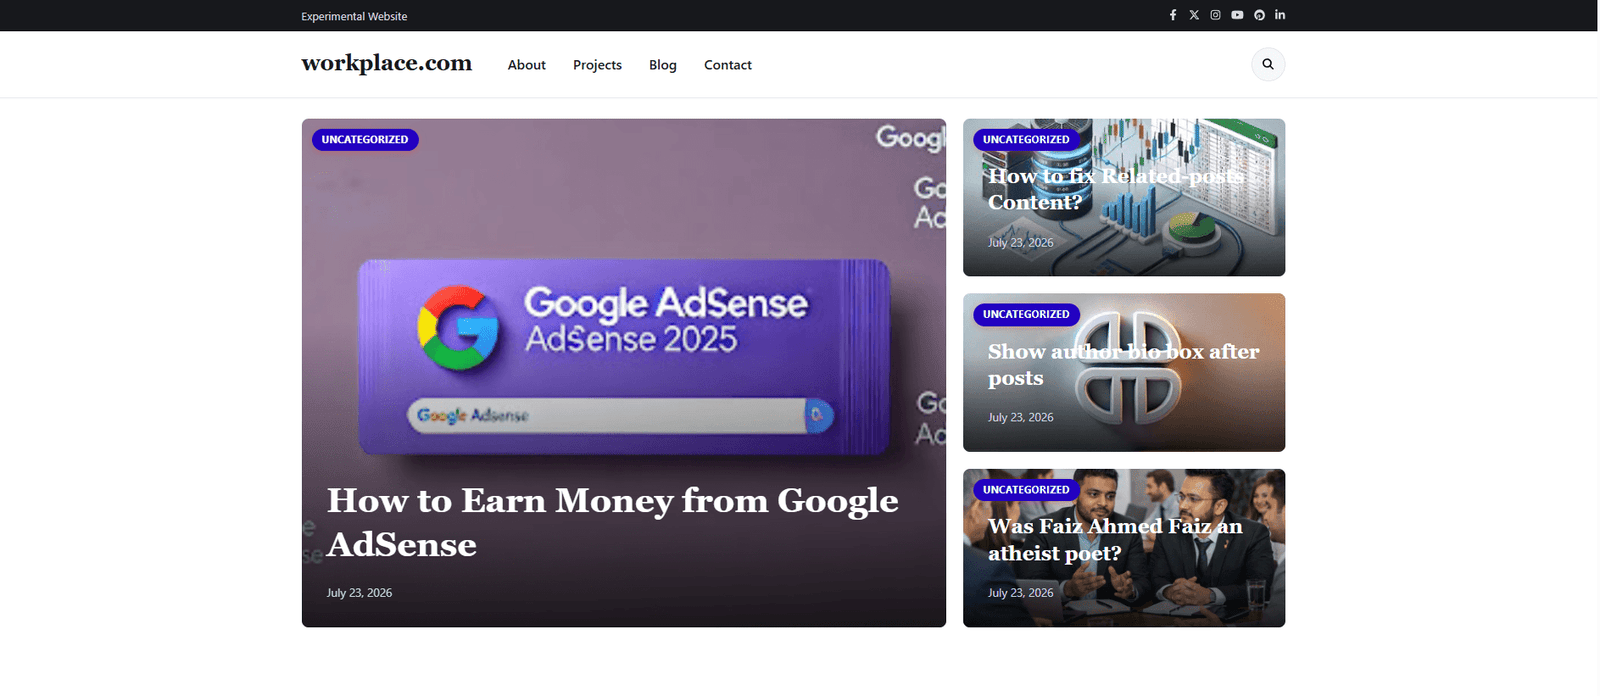This screenshot has width=1600, height=696.
Task: Open Show author bio box after posts
Action: coord(1124,365)
